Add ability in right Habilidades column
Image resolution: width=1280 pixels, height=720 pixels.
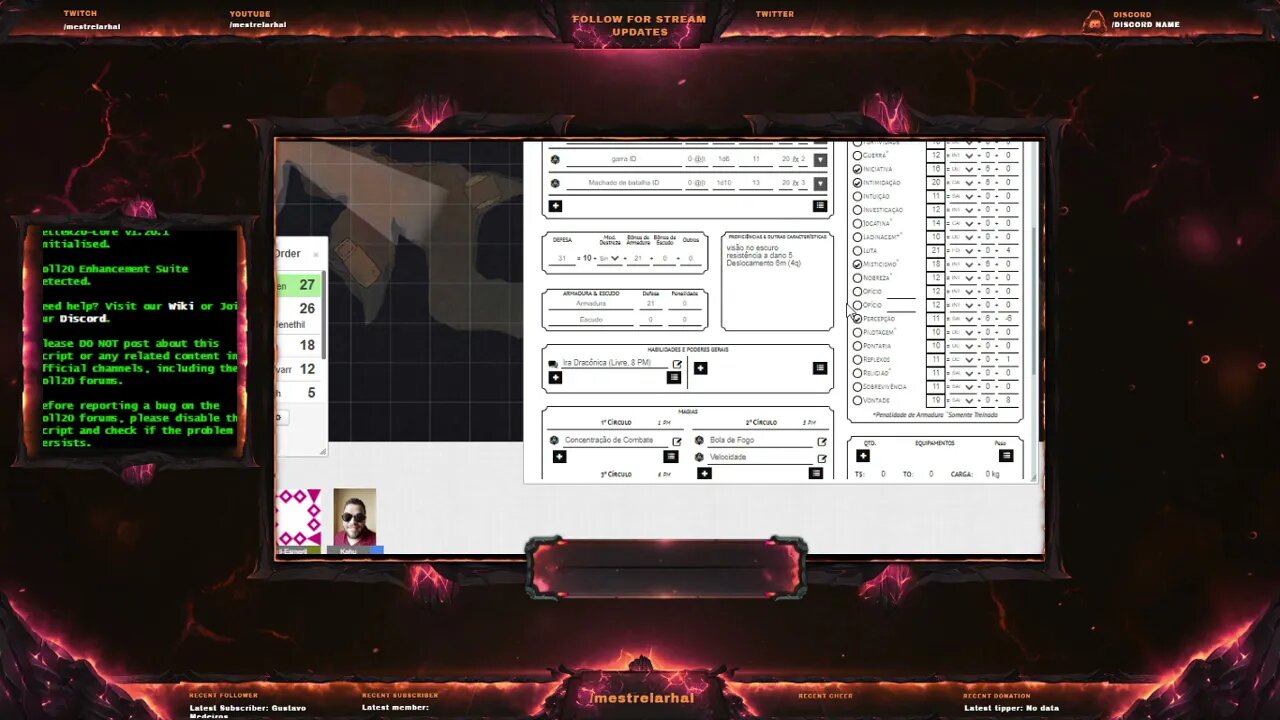(x=700, y=368)
